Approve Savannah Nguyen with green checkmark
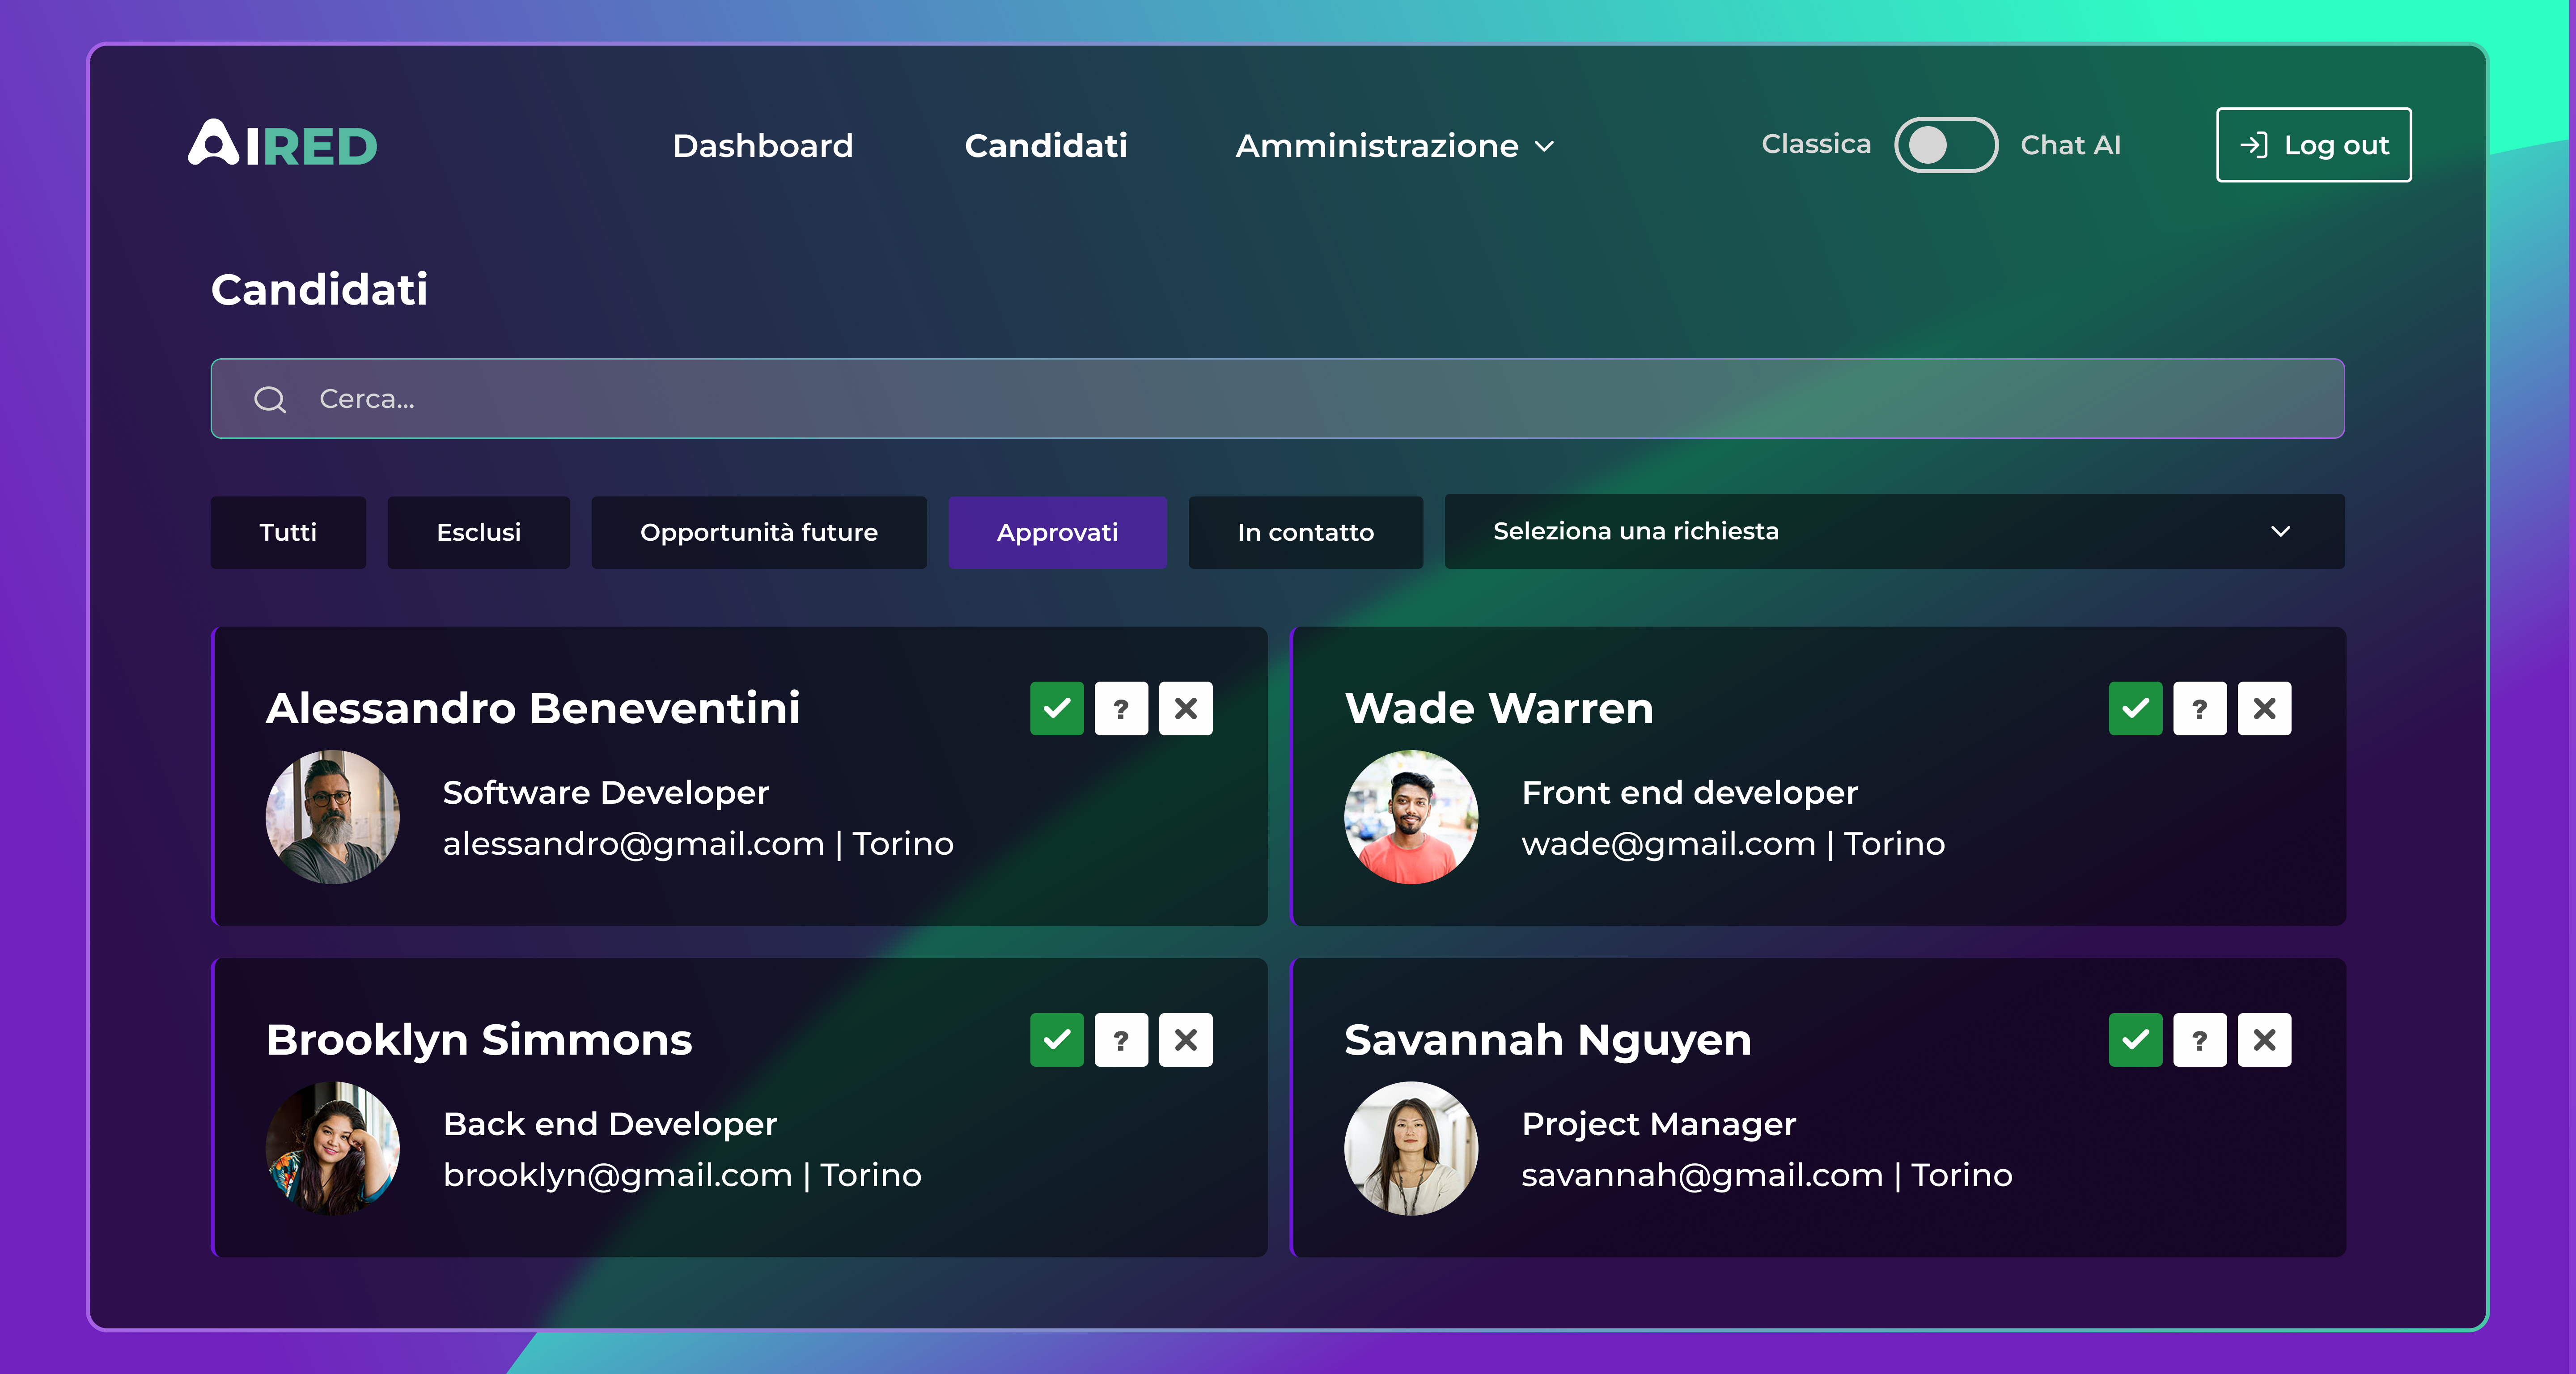This screenshot has width=2576, height=1374. (x=2136, y=1039)
